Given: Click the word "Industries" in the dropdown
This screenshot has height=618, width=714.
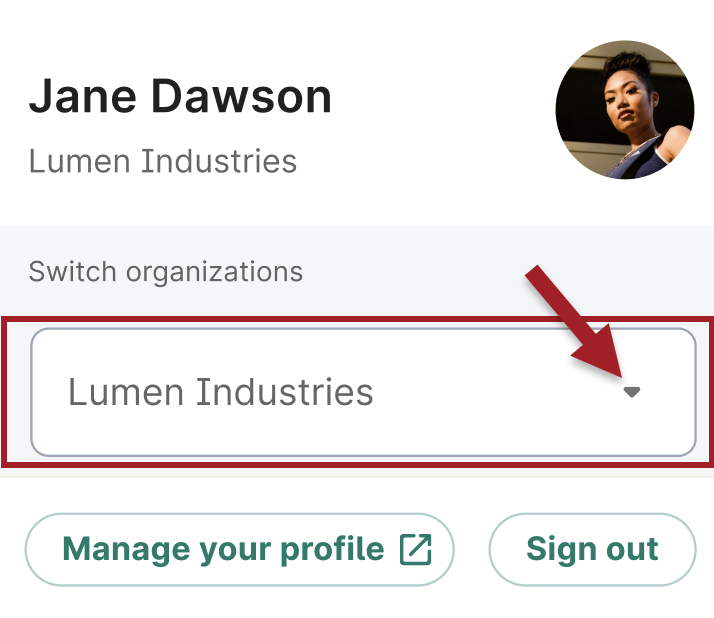Looking at the screenshot, I should [284, 392].
